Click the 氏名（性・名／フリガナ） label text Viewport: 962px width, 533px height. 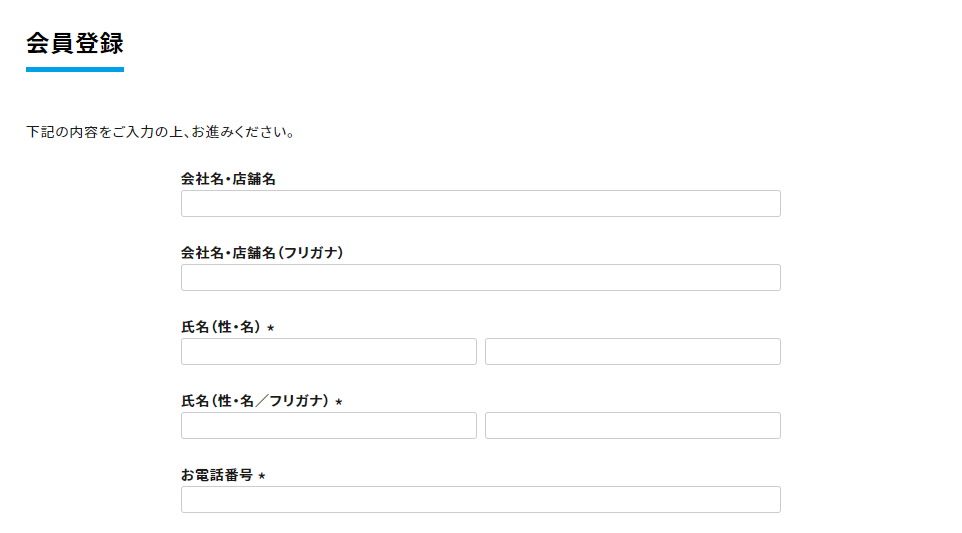tap(254, 401)
